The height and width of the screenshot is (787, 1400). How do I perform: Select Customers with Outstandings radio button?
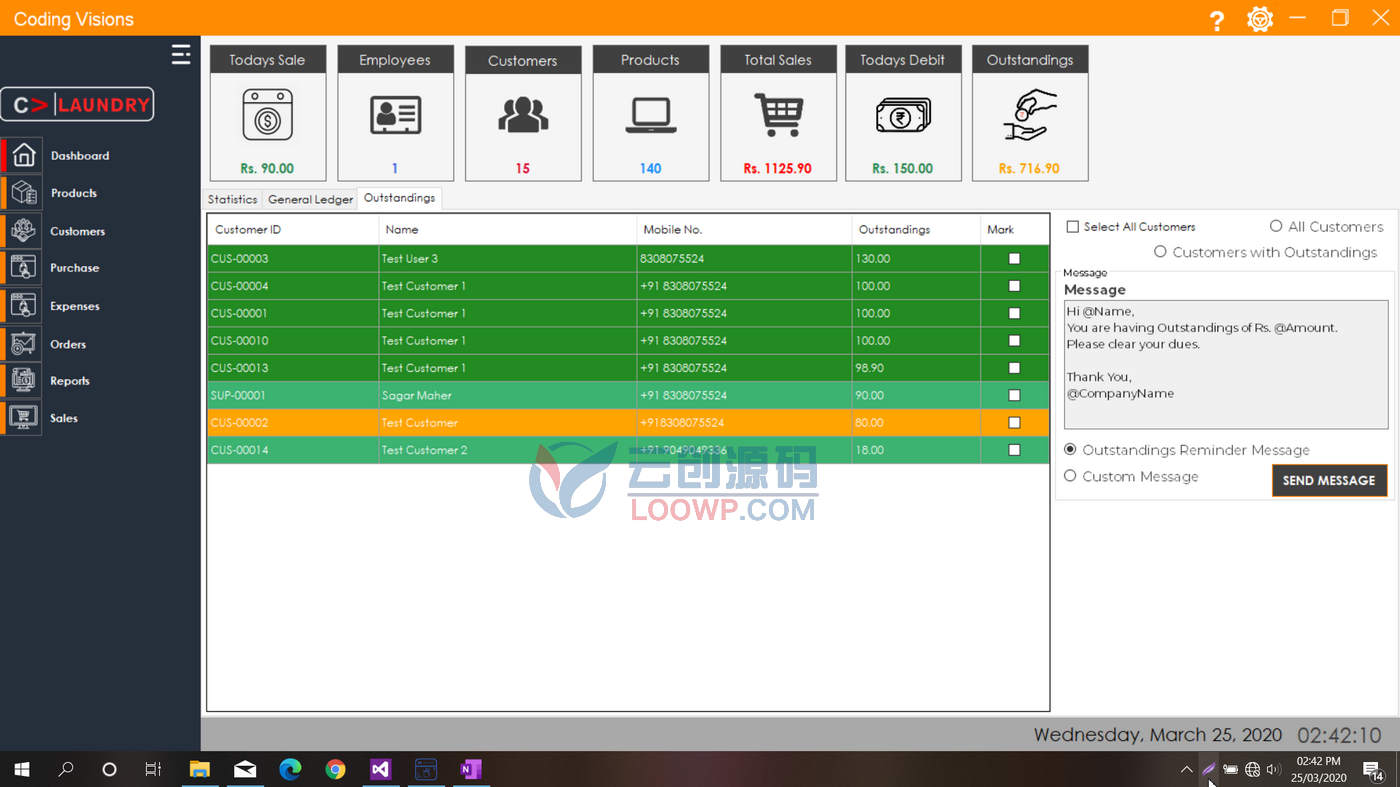click(1160, 252)
